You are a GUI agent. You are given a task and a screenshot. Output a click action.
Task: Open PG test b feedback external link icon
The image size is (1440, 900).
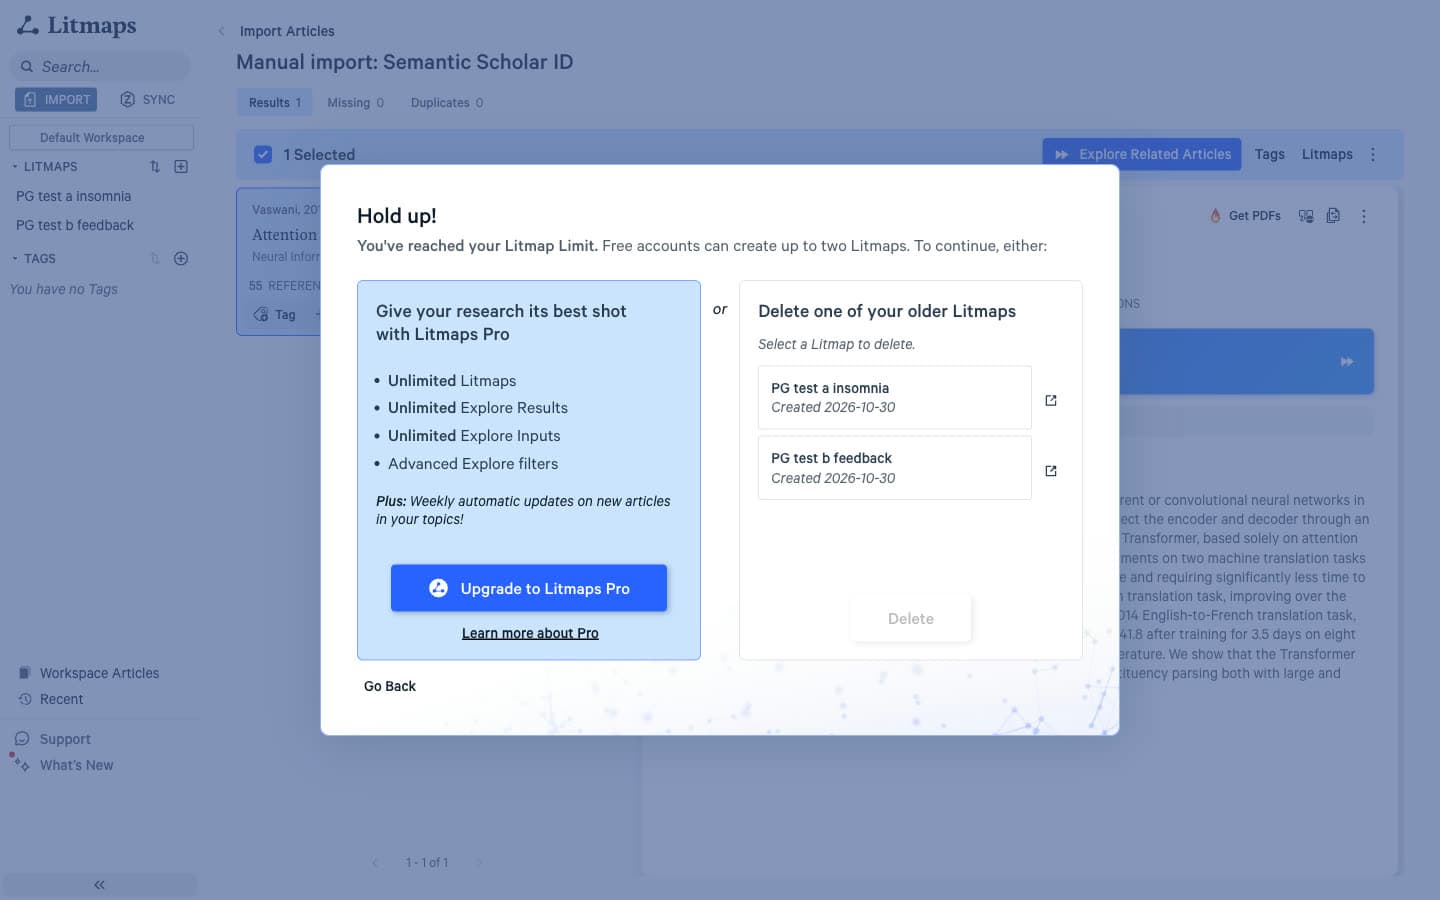pos(1051,471)
